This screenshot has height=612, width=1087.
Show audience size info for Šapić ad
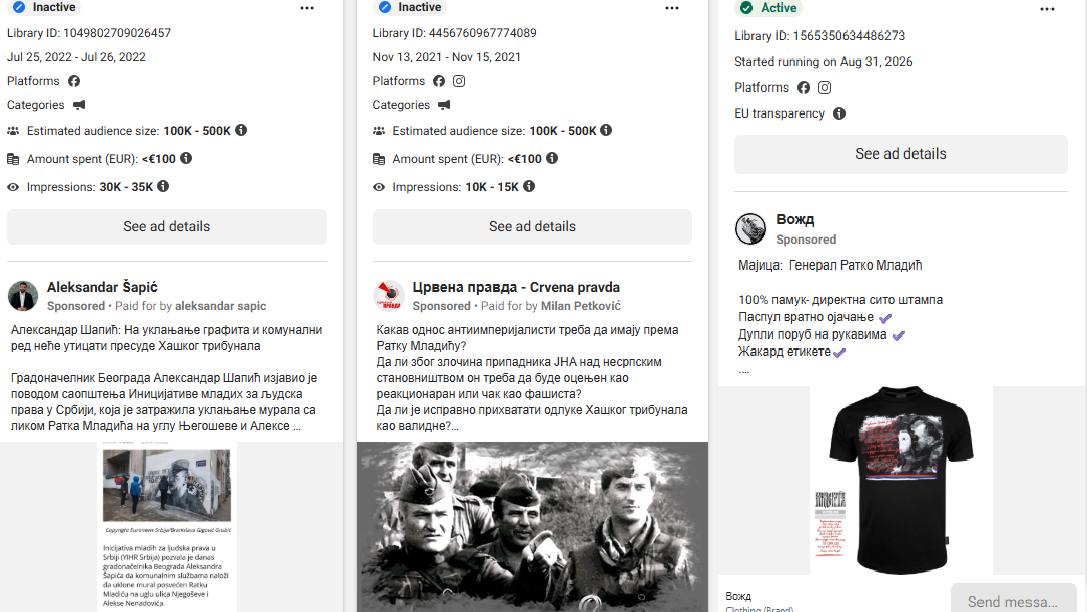pyautogui.click(x=241, y=130)
